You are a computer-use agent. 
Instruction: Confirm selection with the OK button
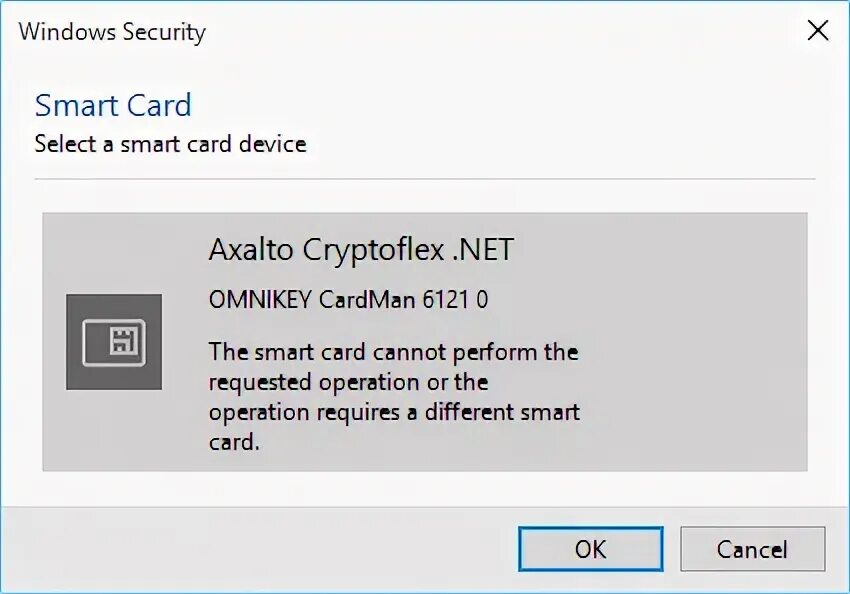pos(590,549)
